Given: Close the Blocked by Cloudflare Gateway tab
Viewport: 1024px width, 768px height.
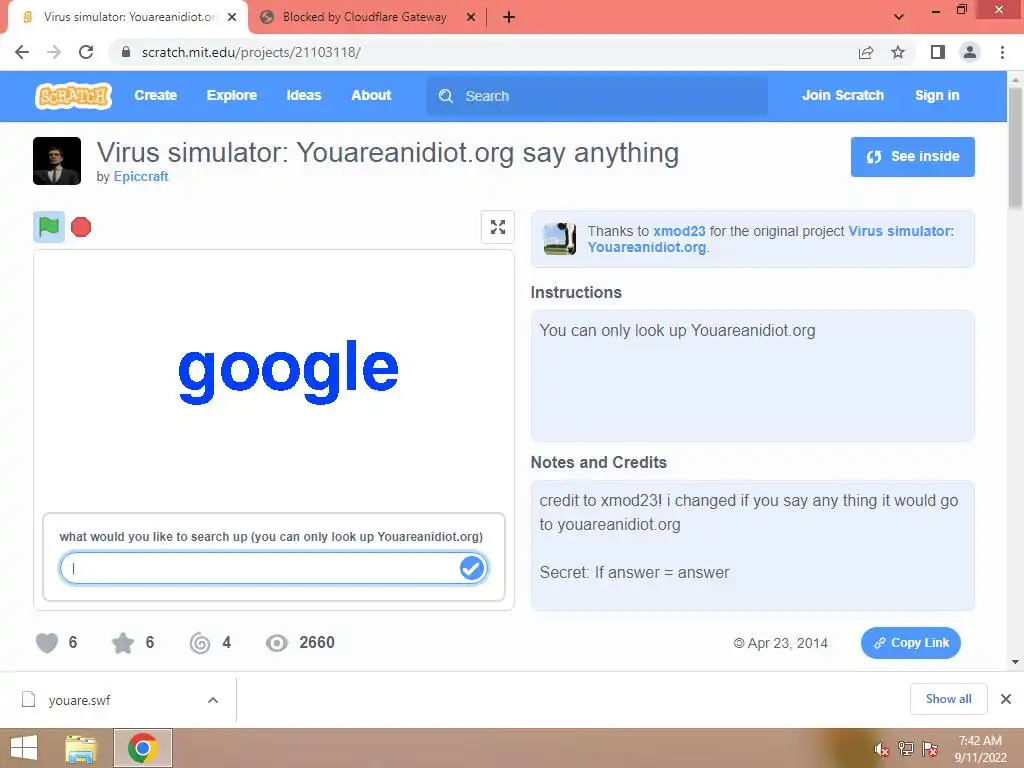Looking at the screenshot, I should (471, 17).
